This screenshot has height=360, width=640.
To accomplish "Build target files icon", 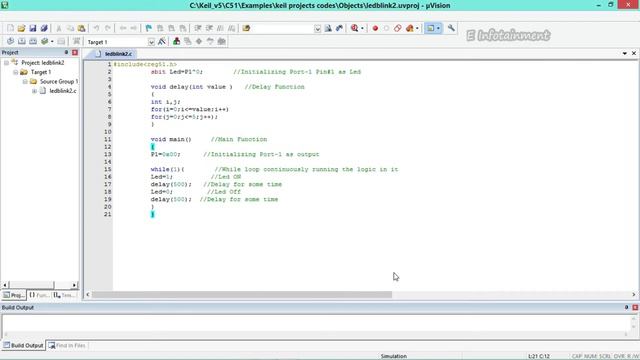I will [x=22, y=41].
